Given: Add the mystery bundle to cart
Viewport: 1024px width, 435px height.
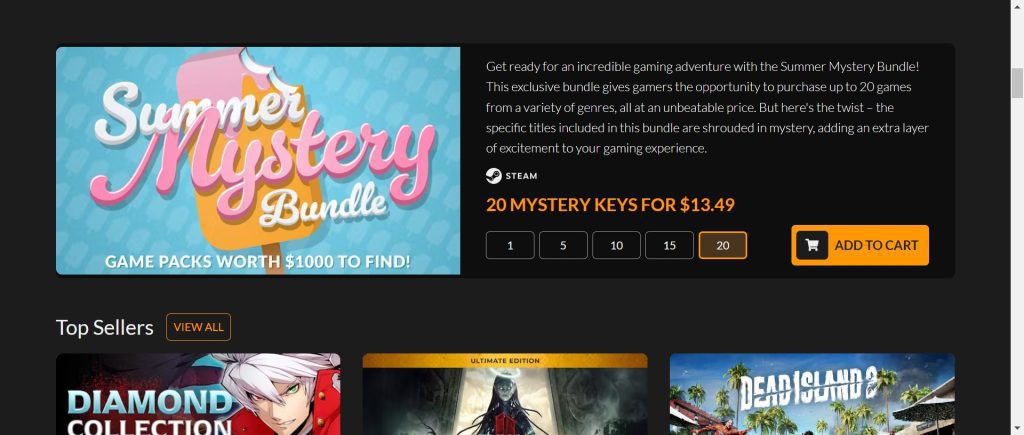Looking at the screenshot, I should pos(859,245).
